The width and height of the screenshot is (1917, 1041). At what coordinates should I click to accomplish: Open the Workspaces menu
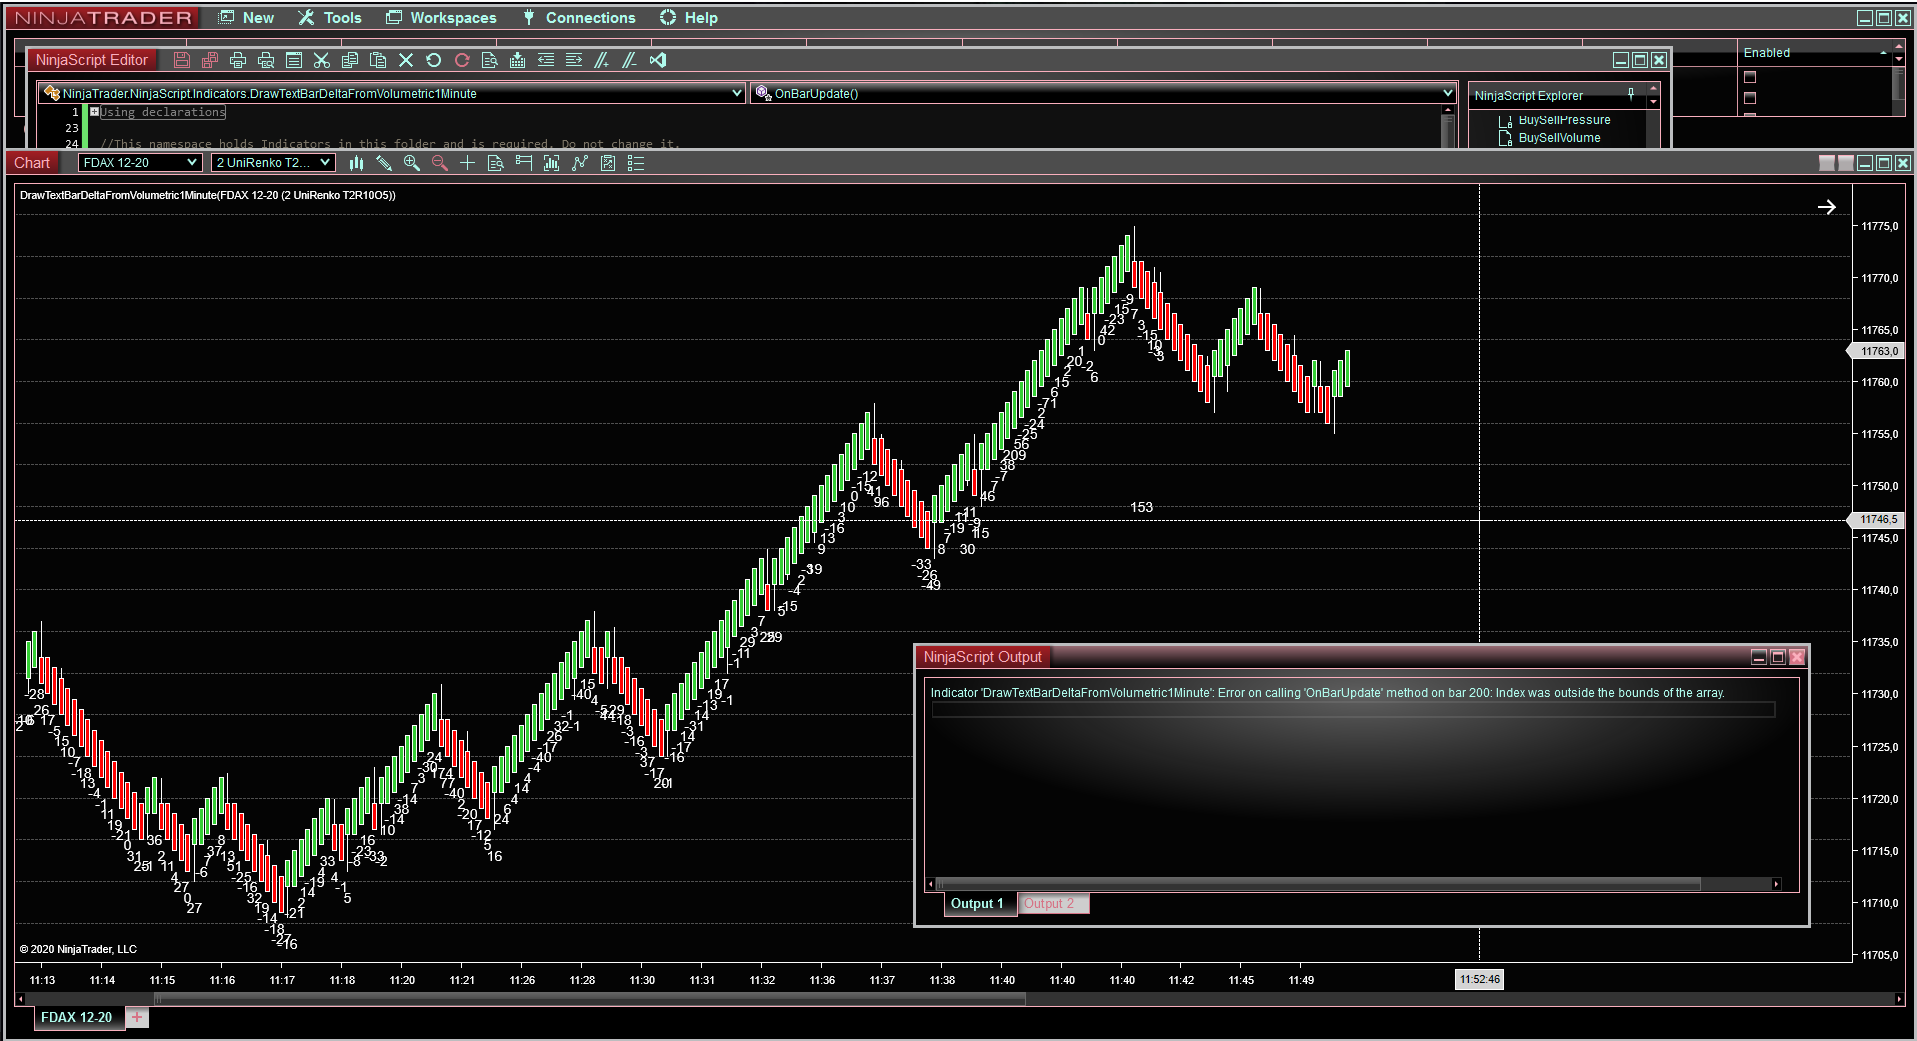point(441,18)
